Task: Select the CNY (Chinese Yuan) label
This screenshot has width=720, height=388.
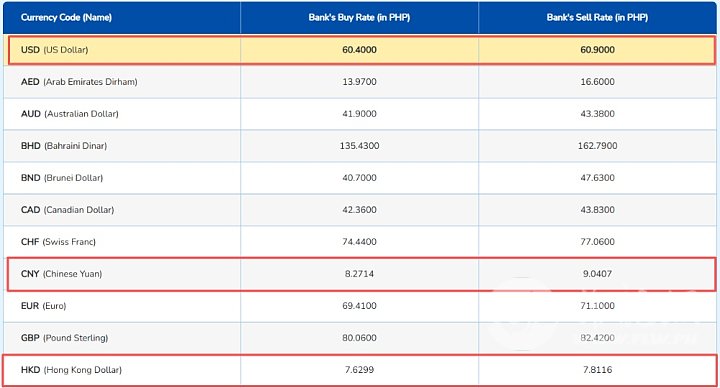Action: pyautogui.click(x=62, y=274)
